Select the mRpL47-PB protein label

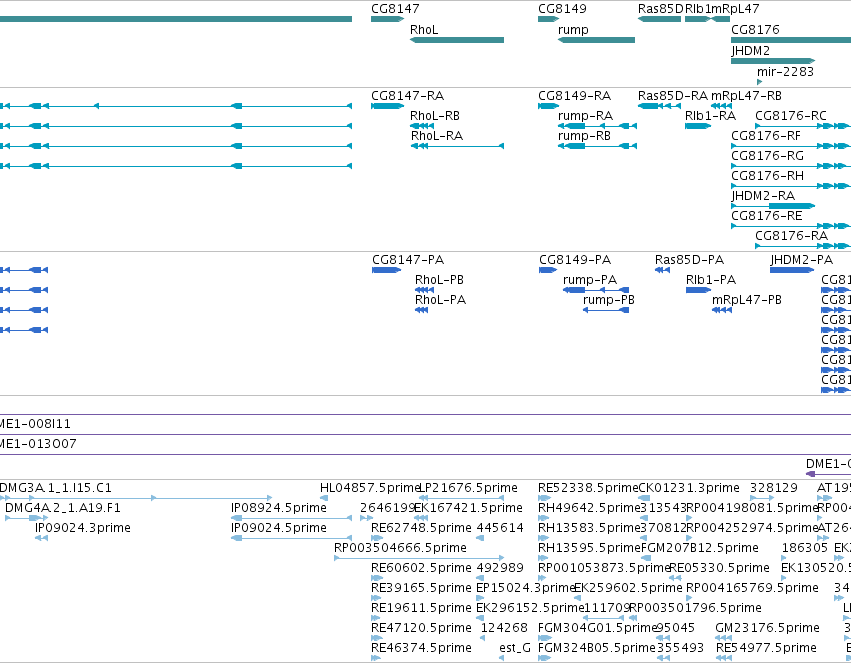(747, 300)
